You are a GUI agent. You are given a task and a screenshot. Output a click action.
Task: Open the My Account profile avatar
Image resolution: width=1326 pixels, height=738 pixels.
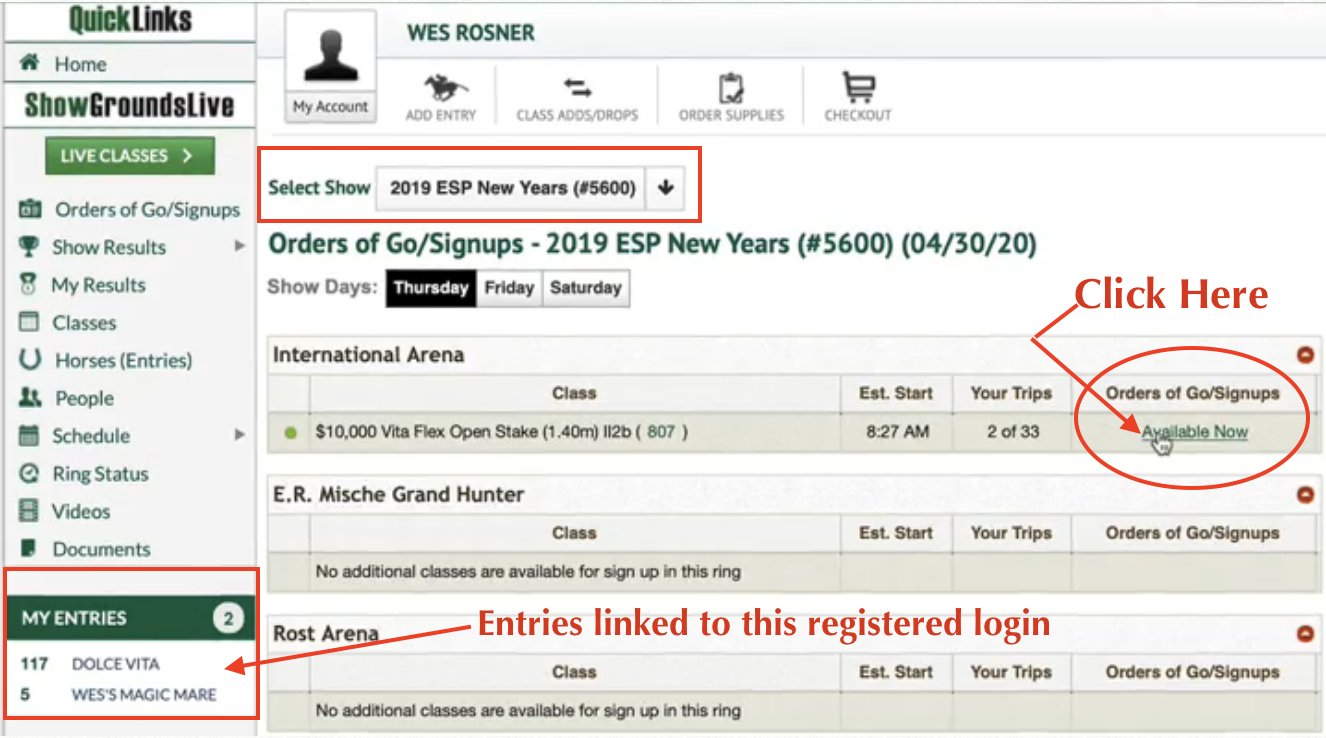click(x=331, y=54)
